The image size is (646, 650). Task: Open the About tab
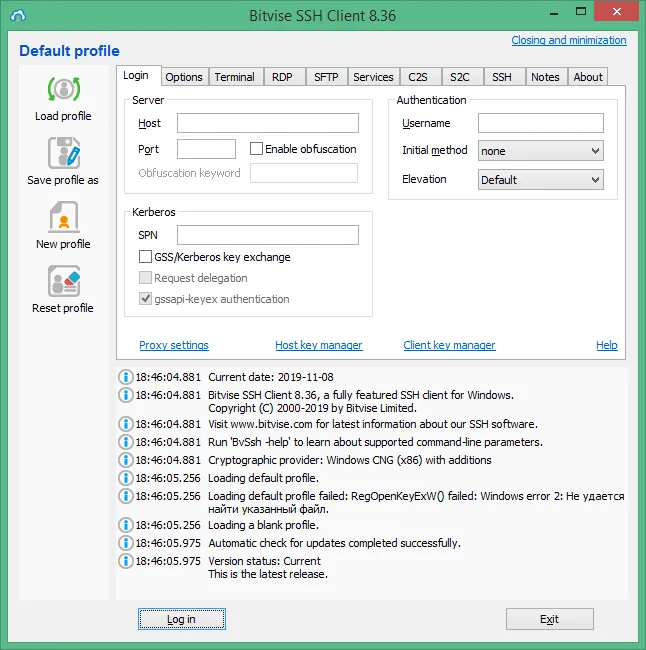point(588,77)
